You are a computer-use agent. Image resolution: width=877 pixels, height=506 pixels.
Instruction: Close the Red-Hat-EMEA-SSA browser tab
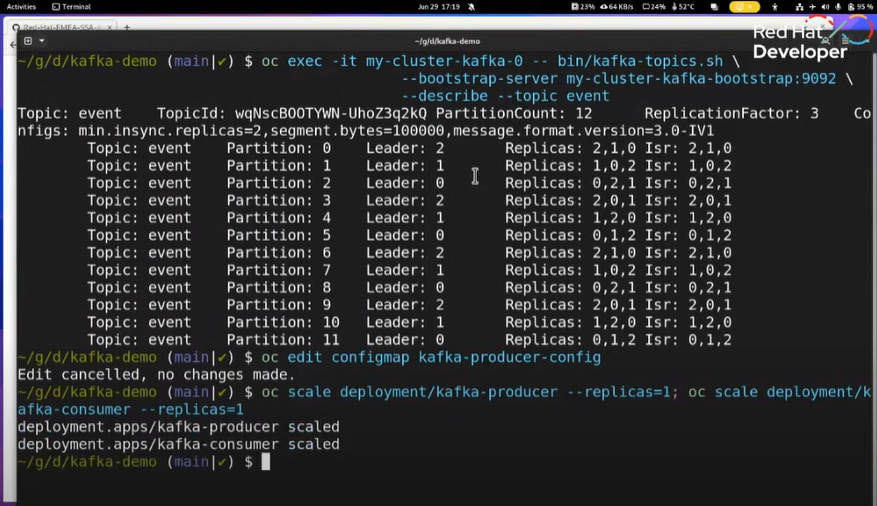(x=110, y=27)
